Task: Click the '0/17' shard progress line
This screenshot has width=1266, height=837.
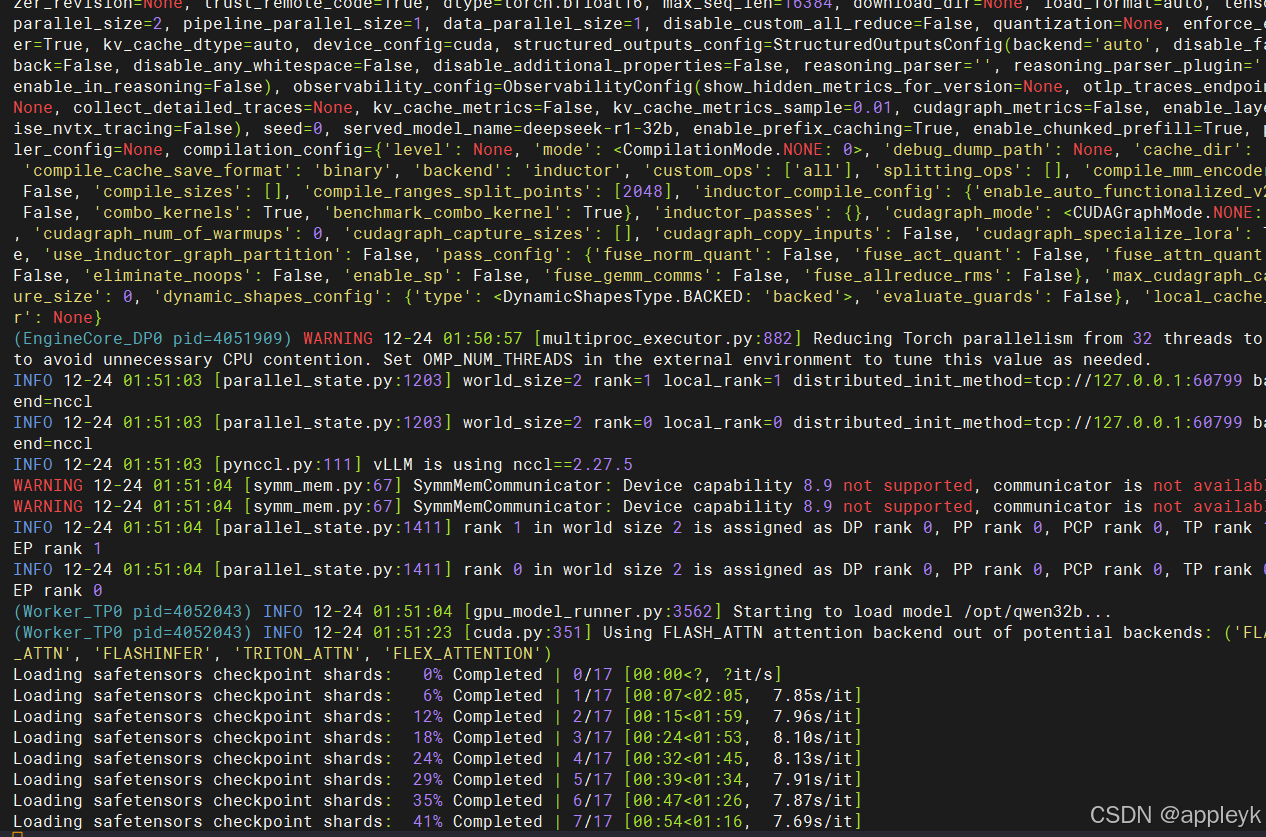Action: click(x=397, y=674)
